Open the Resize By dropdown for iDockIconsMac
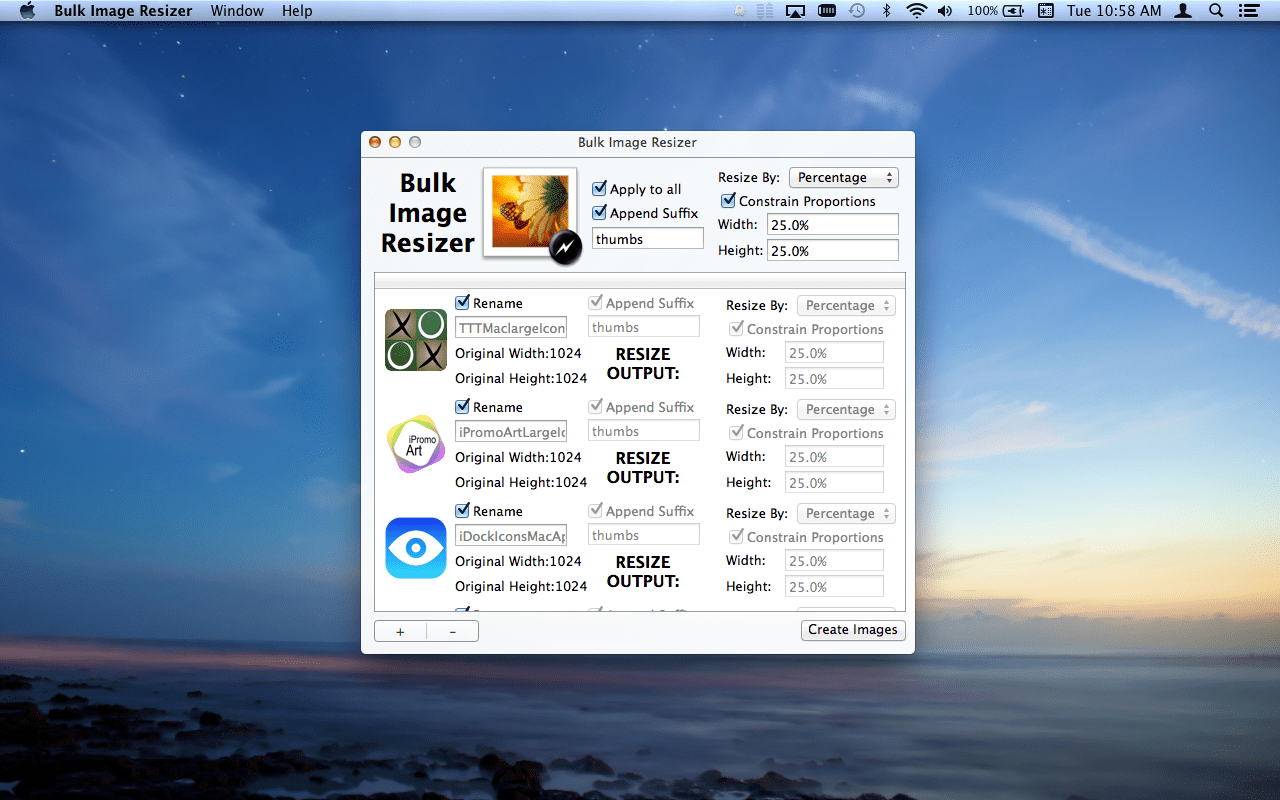The image size is (1280, 800). tap(846, 513)
